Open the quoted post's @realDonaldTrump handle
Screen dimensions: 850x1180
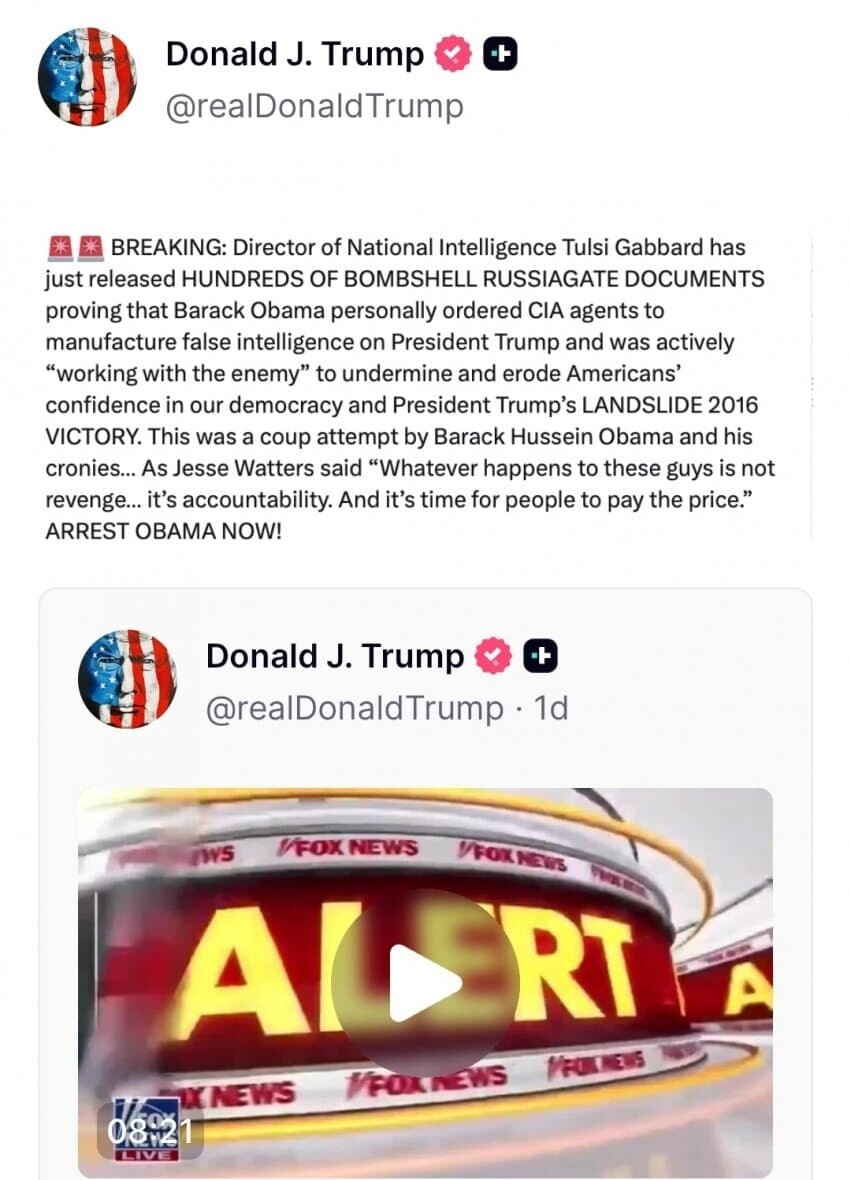click(355, 708)
